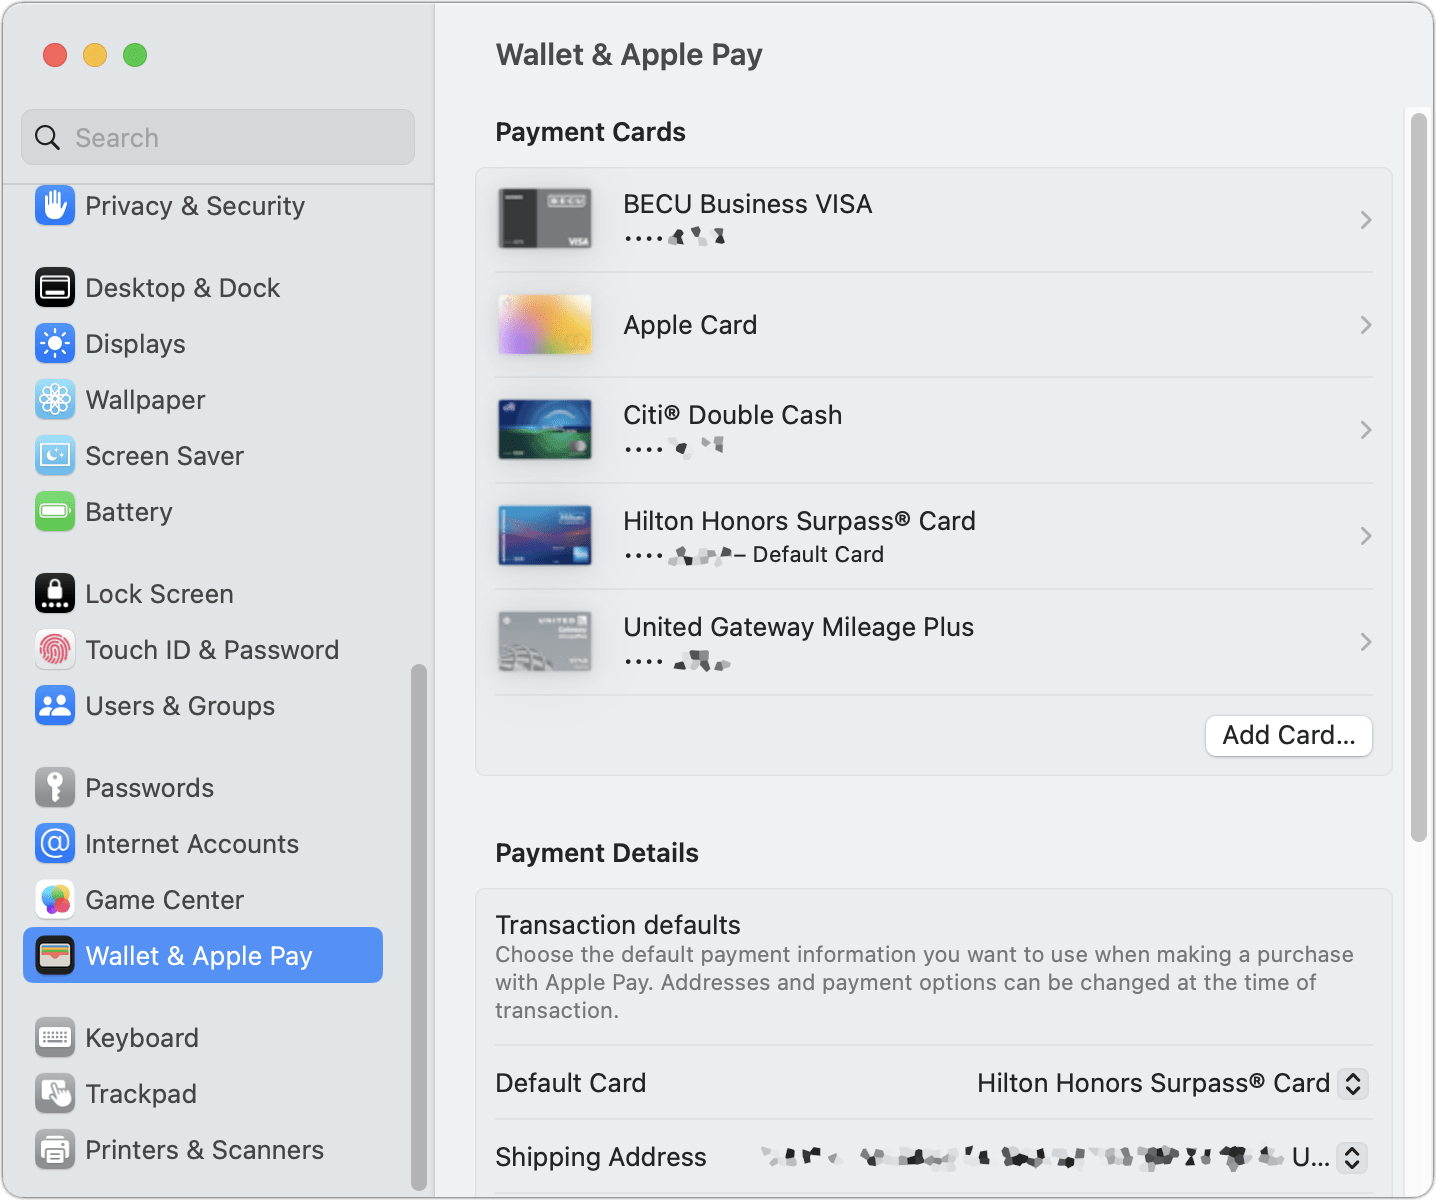Screen dimensions: 1436x1200
Task: Open Game Center settings icon
Action: (54, 899)
